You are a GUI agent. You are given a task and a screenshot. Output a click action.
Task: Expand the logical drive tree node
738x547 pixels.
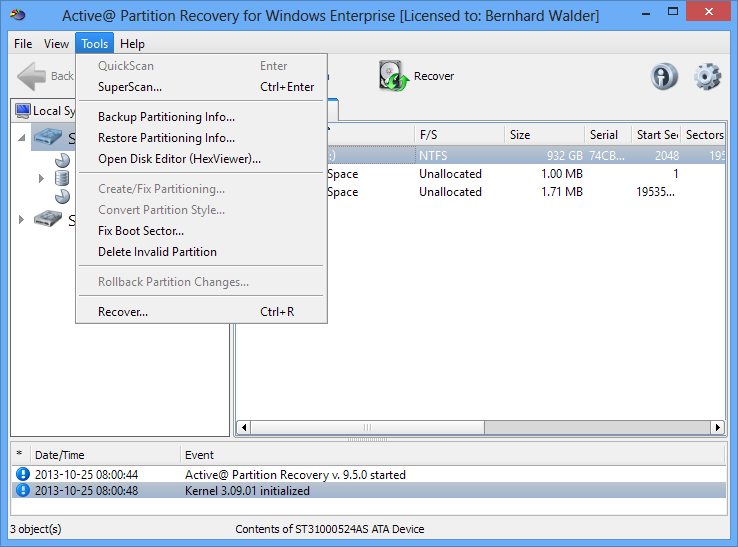pyautogui.click(x=41, y=178)
